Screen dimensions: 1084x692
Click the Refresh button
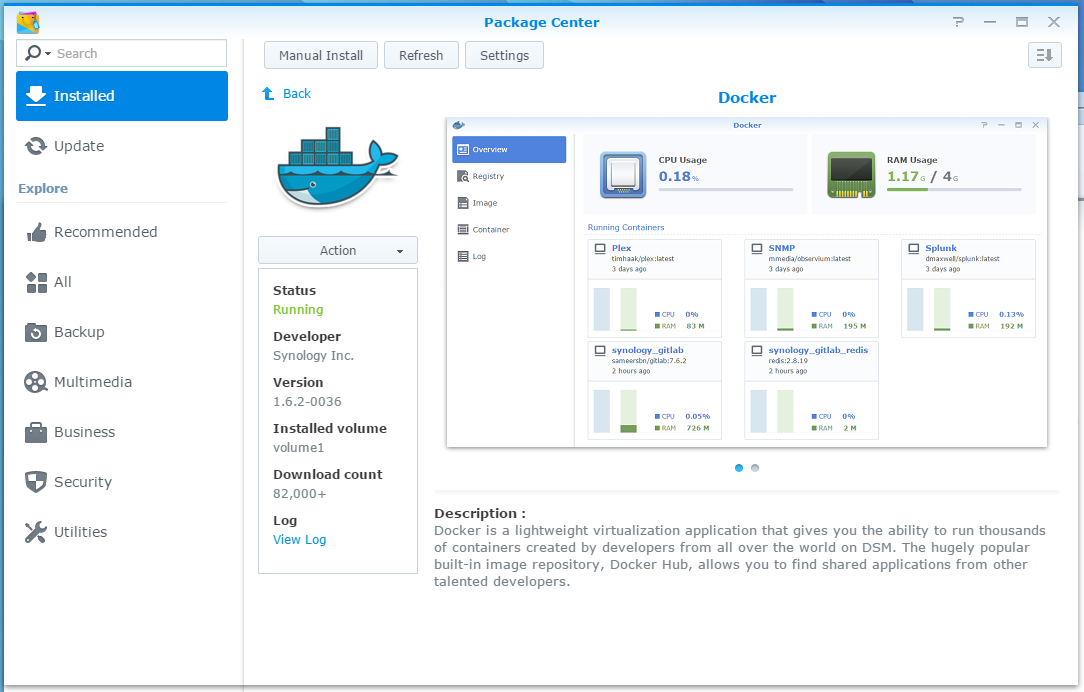tap(421, 55)
